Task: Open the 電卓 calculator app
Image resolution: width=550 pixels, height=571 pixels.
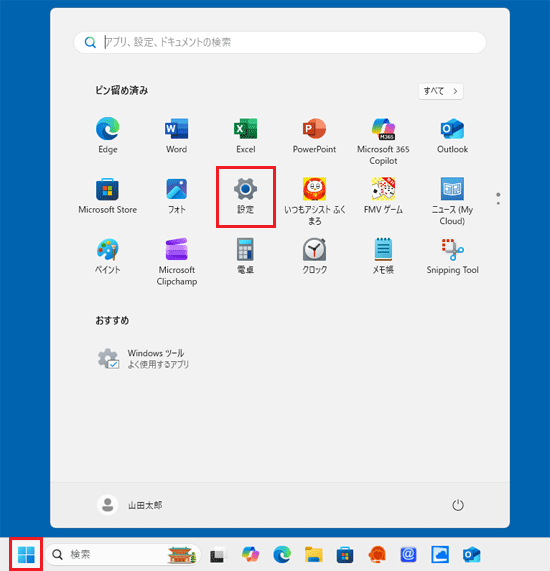Action: [245, 256]
